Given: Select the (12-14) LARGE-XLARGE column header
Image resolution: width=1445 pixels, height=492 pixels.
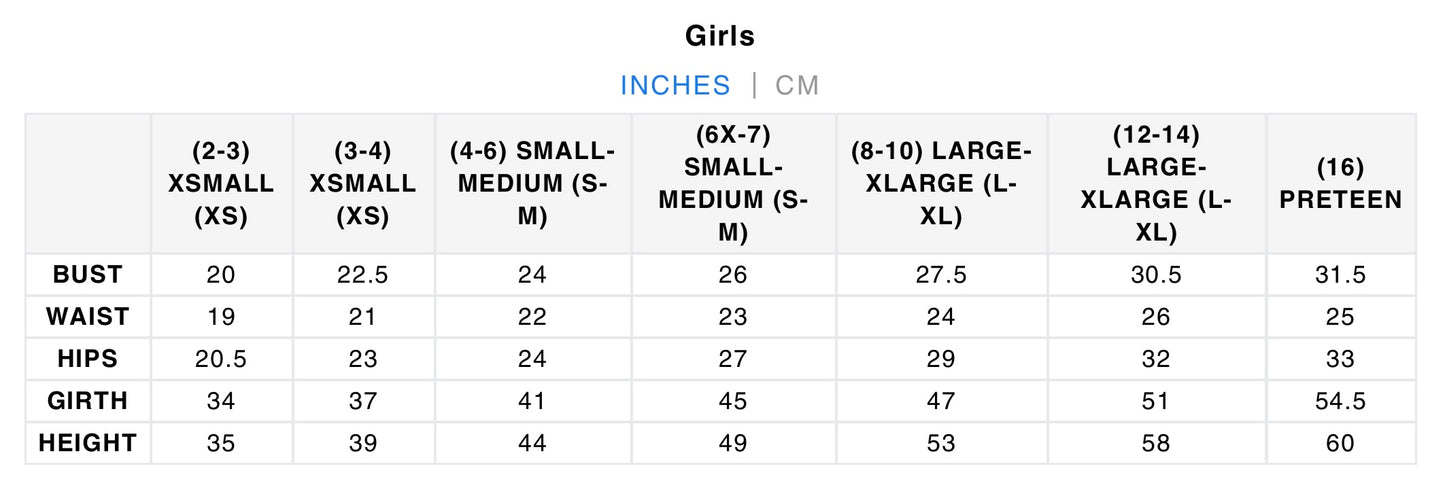Looking at the screenshot, I should 1156,183.
